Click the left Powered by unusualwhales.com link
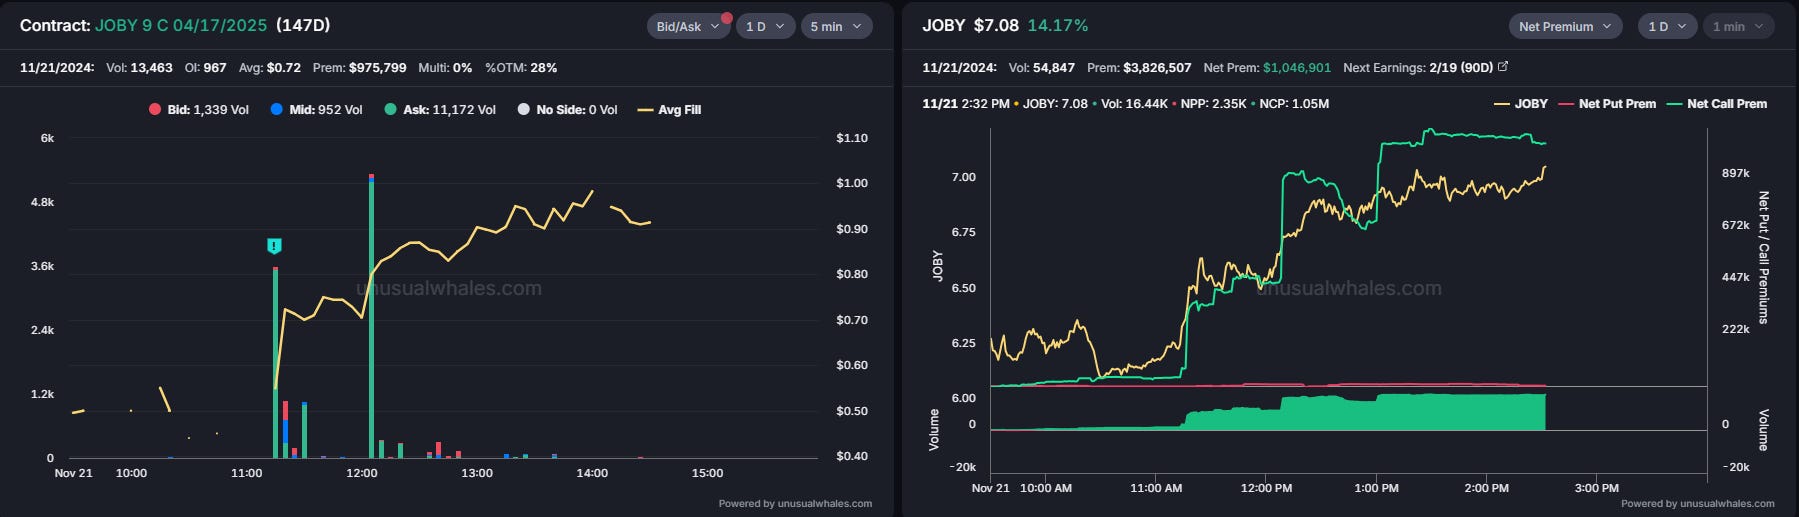This screenshot has height=517, width=1799. click(795, 504)
